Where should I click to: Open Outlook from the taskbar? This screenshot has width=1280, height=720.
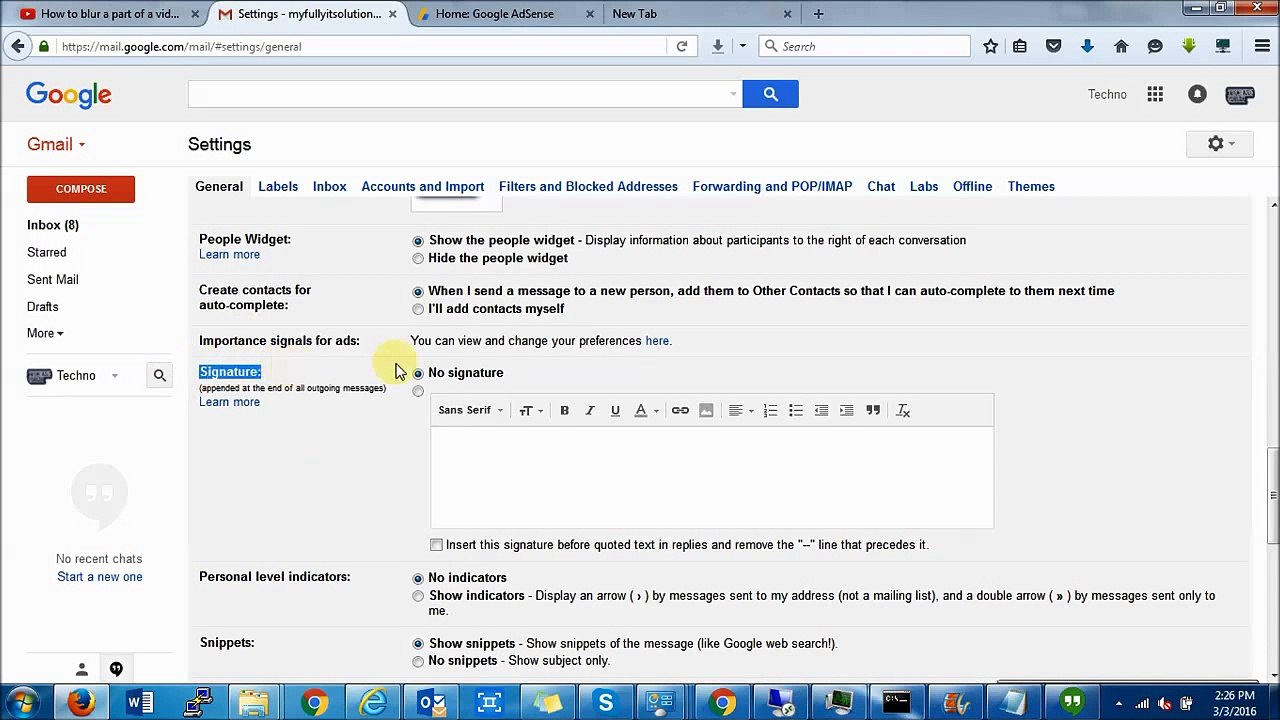pyautogui.click(x=431, y=703)
